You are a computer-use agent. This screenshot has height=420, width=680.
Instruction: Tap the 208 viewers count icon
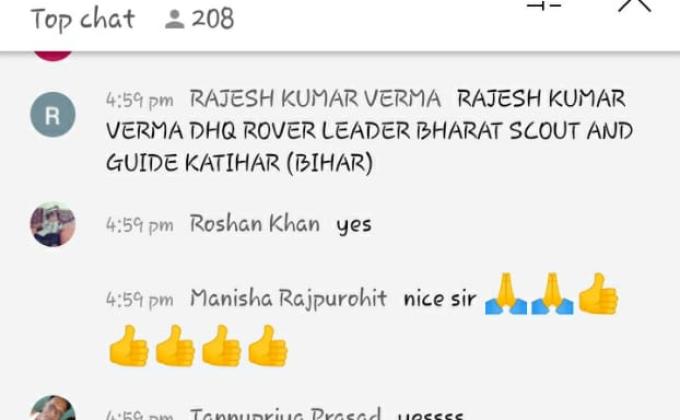pos(175,20)
